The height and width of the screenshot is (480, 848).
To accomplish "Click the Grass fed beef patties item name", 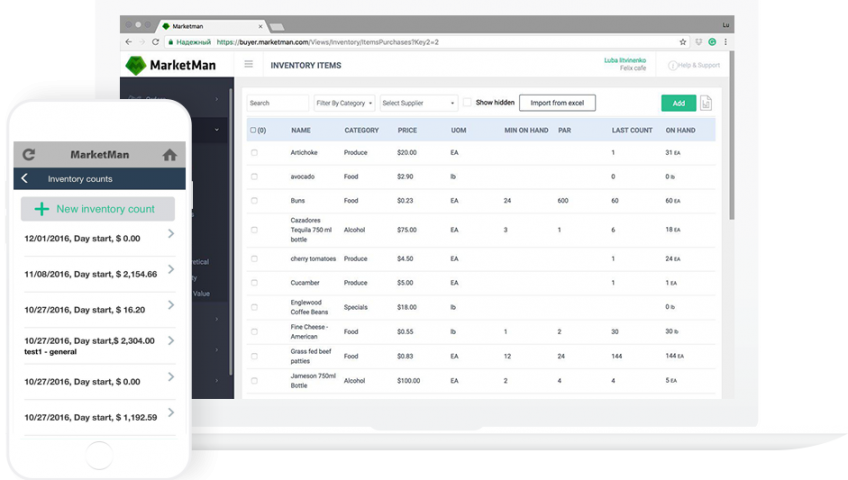I will point(311,356).
